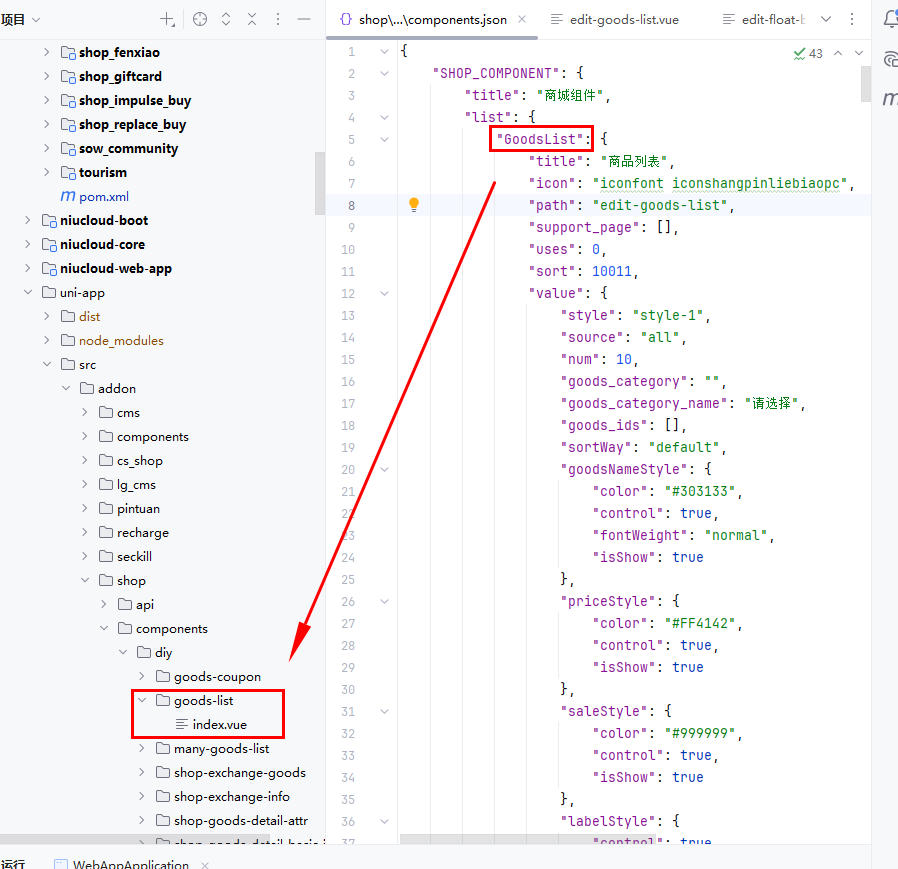
Task: Expand the niucloud-boot module
Action: click(x=28, y=220)
